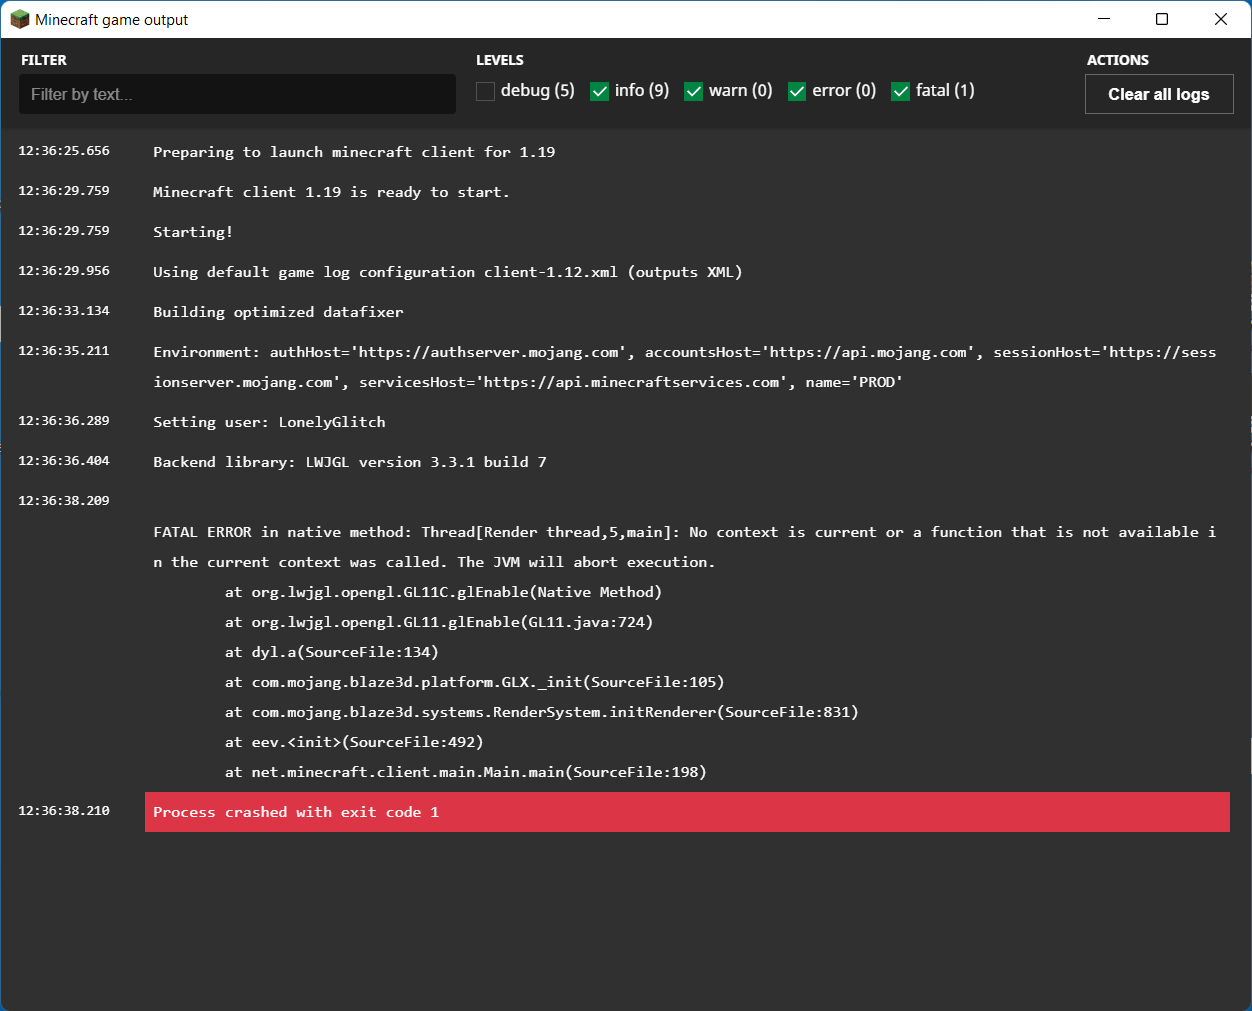Minimize the Minecraft game output window

1104,19
